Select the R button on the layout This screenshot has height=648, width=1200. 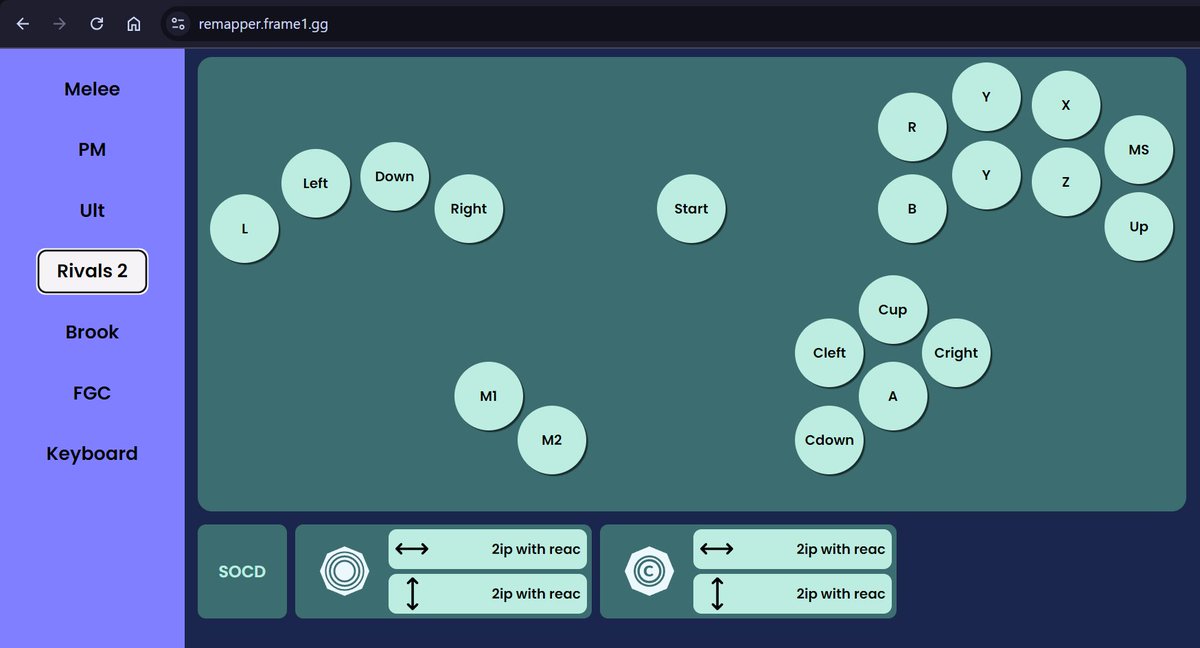coord(912,127)
